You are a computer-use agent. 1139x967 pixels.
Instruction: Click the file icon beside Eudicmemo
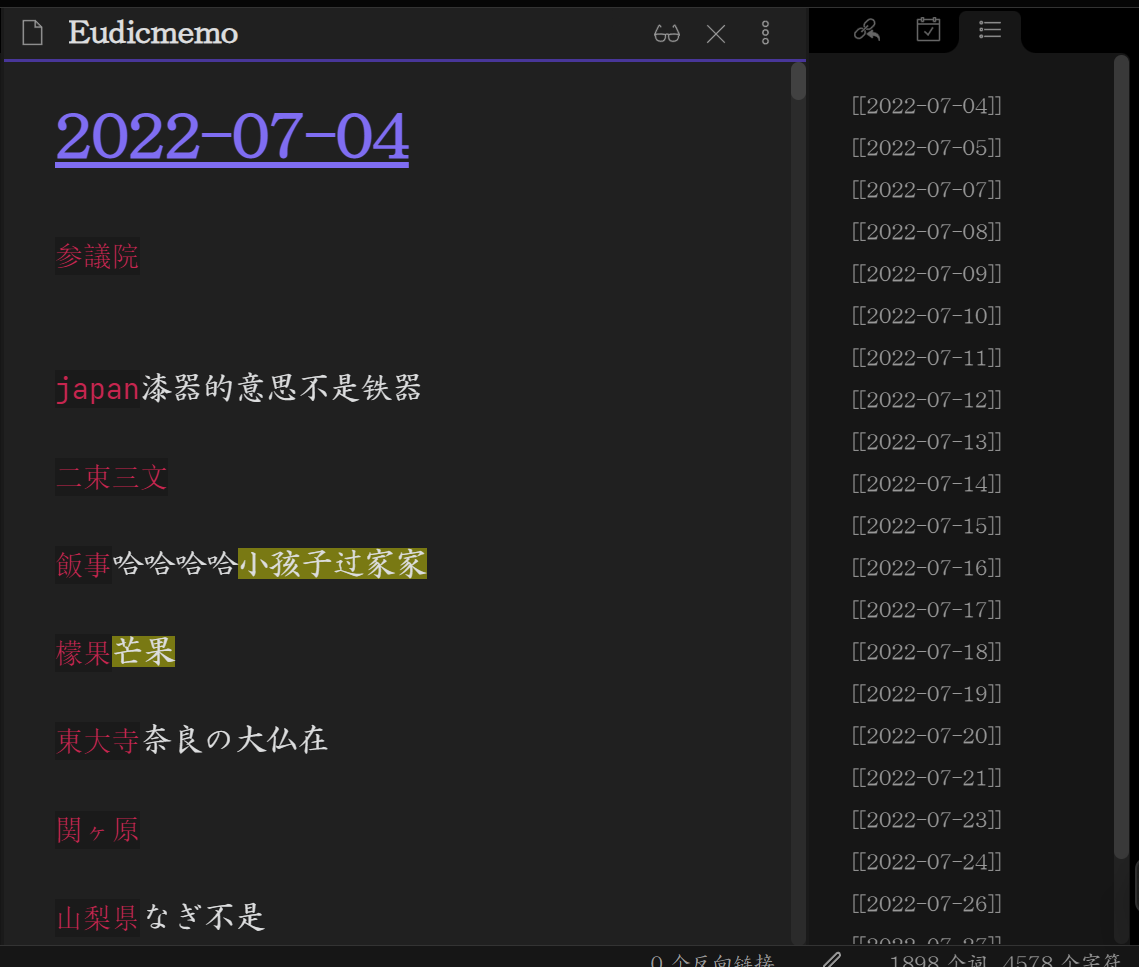[x=33, y=34]
